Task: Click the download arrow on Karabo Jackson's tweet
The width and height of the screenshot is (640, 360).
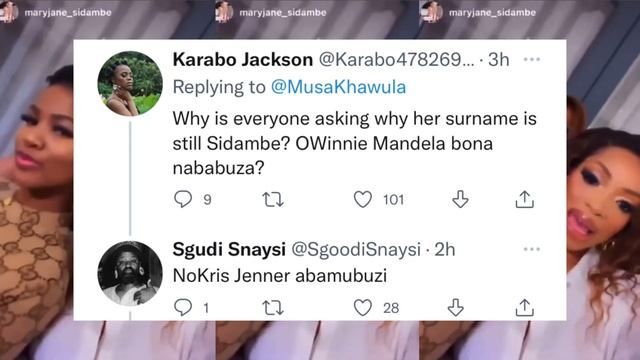Action: click(x=460, y=199)
